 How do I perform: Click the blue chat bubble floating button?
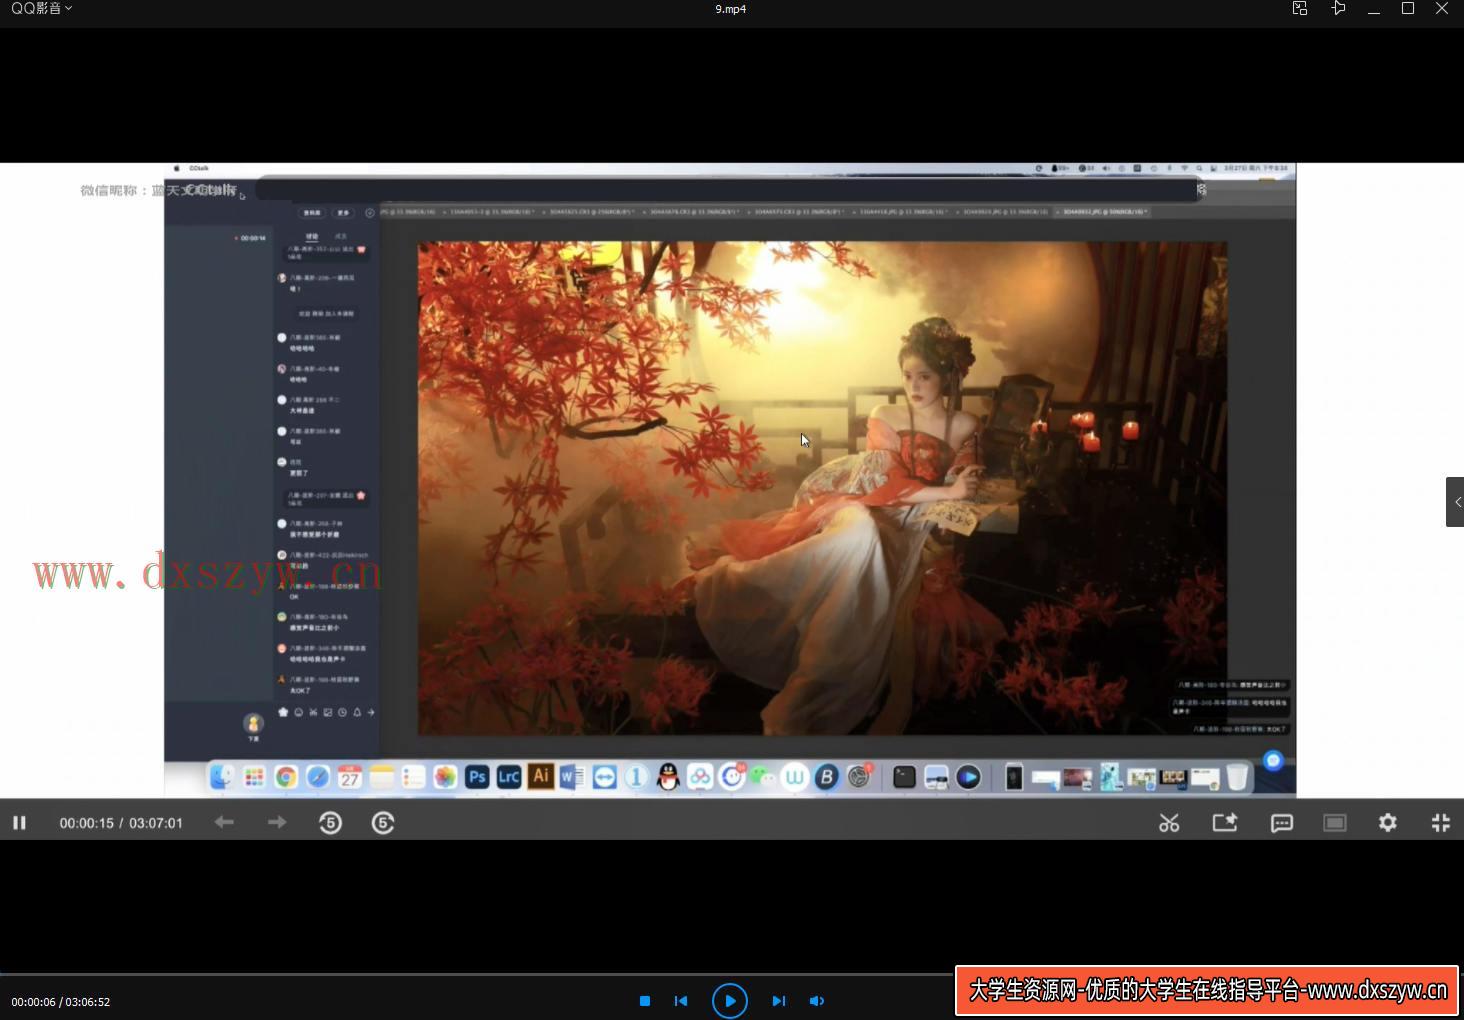click(1273, 760)
